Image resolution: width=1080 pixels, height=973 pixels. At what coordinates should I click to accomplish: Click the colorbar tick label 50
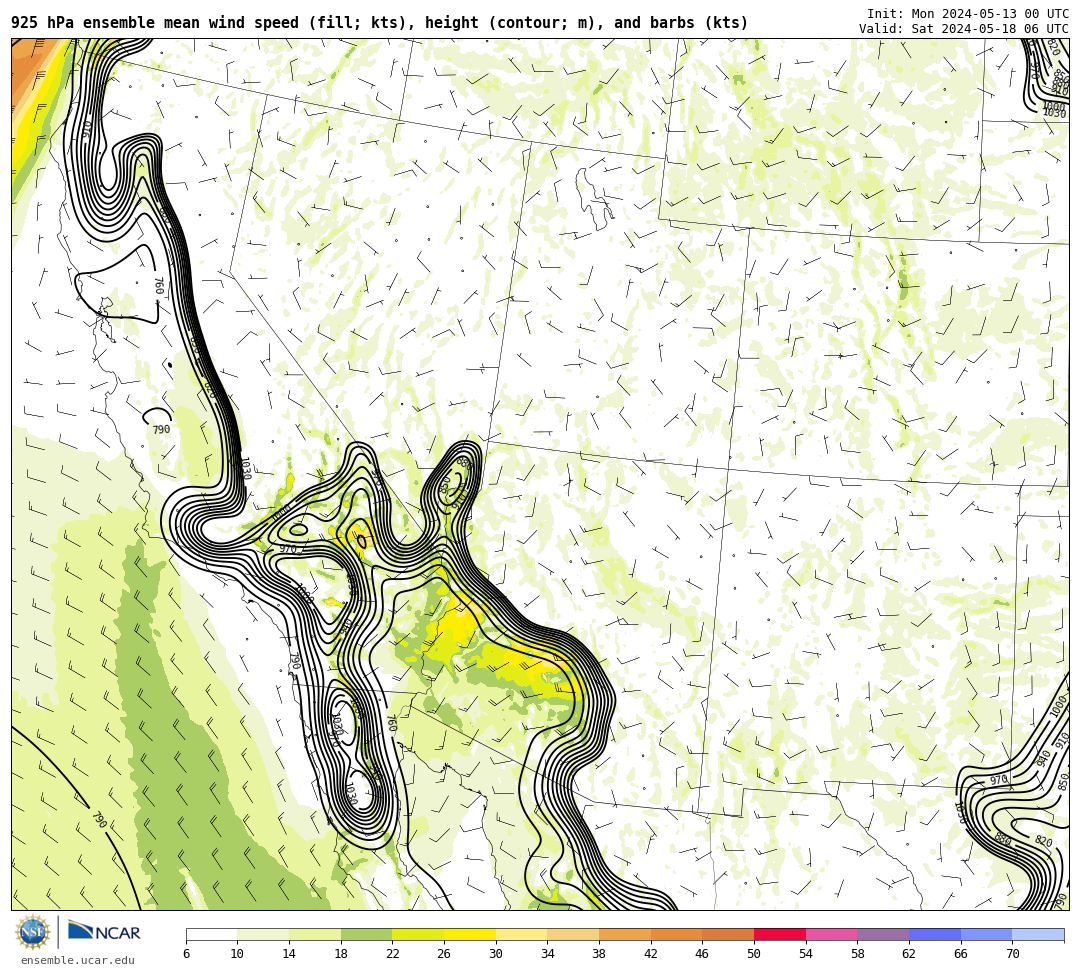(x=754, y=954)
